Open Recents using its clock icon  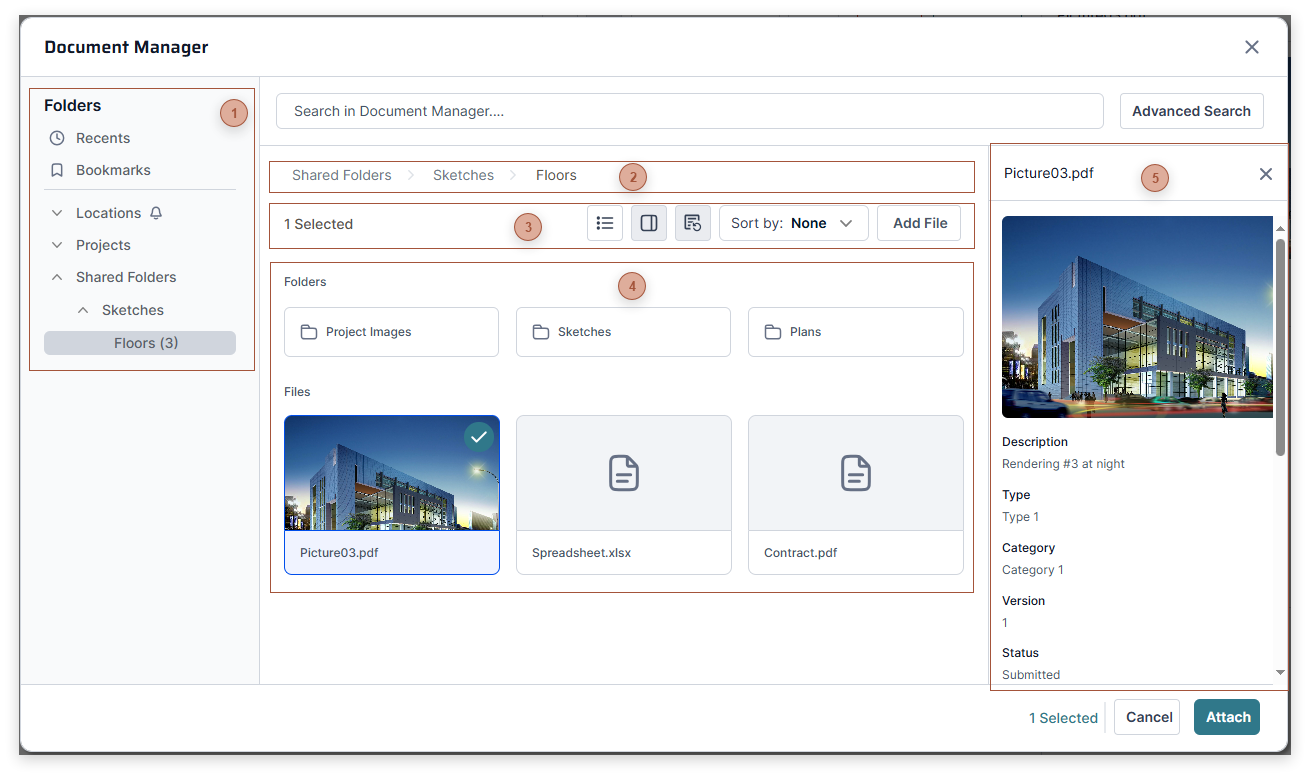(x=57, y=138)
